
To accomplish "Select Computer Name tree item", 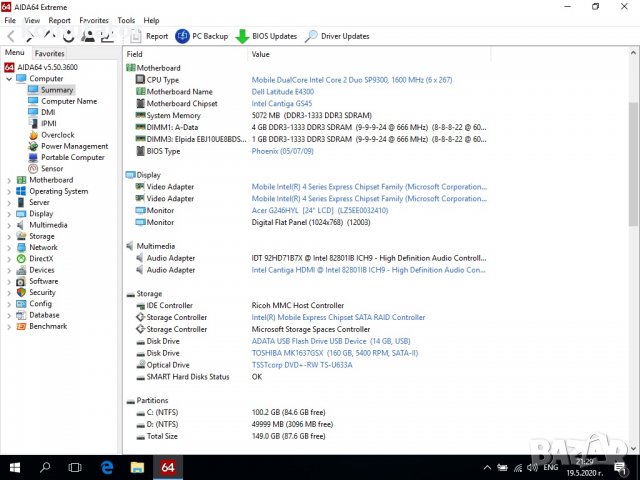I will point(62,101).
